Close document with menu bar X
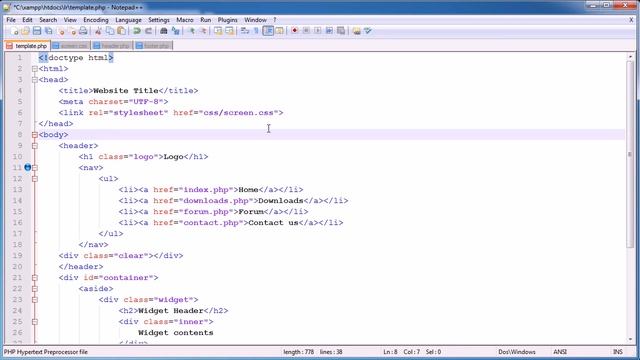Screen dimensions: 640x360 click(x=631, y=20)
